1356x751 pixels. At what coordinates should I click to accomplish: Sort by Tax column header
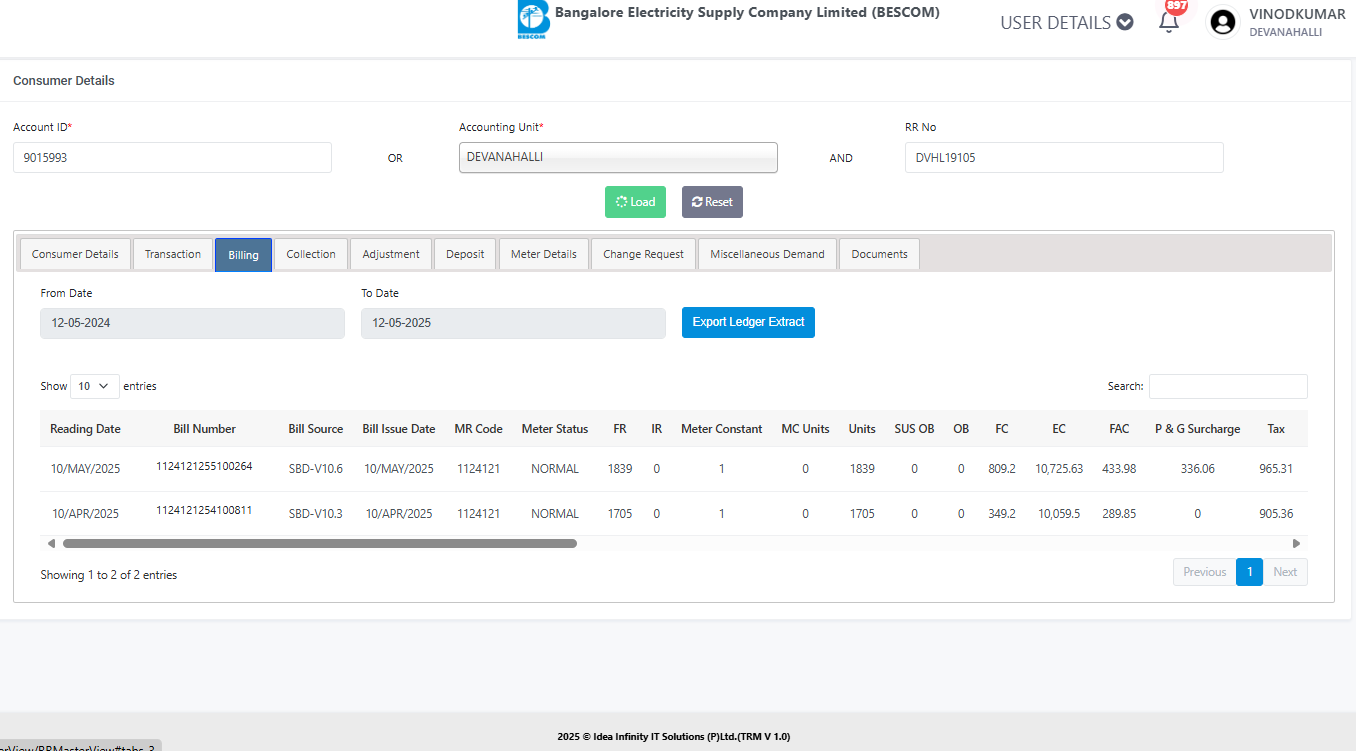(x=1276, y=429)
